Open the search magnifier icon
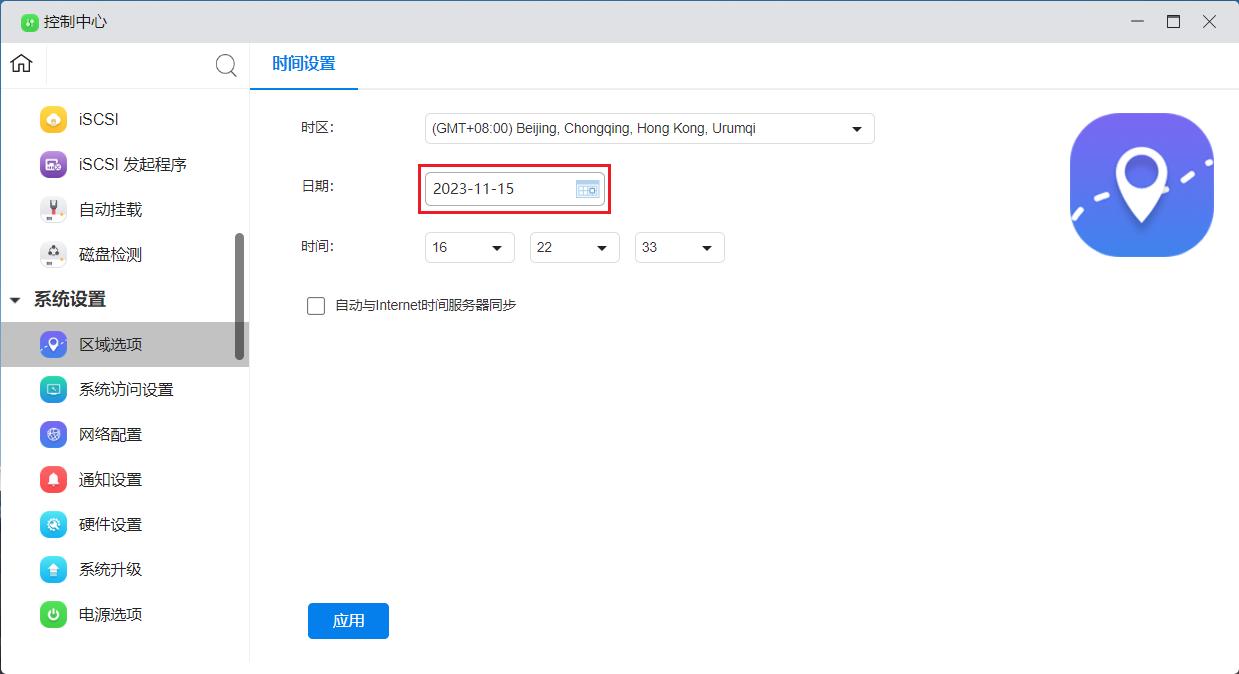 [x=226, y=66]
